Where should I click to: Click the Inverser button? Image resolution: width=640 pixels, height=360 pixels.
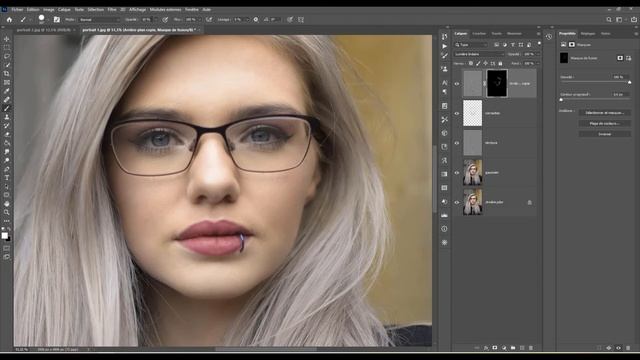click(604, 134)
